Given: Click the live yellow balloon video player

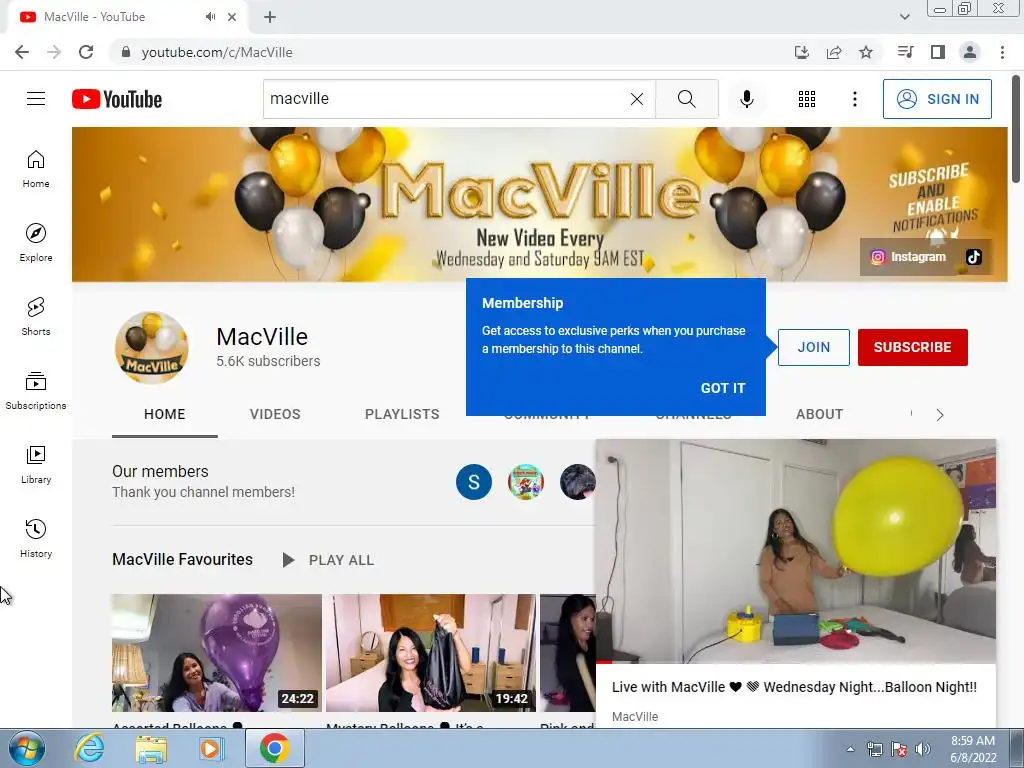Looking at the screenshot, I should click(796, 551).
